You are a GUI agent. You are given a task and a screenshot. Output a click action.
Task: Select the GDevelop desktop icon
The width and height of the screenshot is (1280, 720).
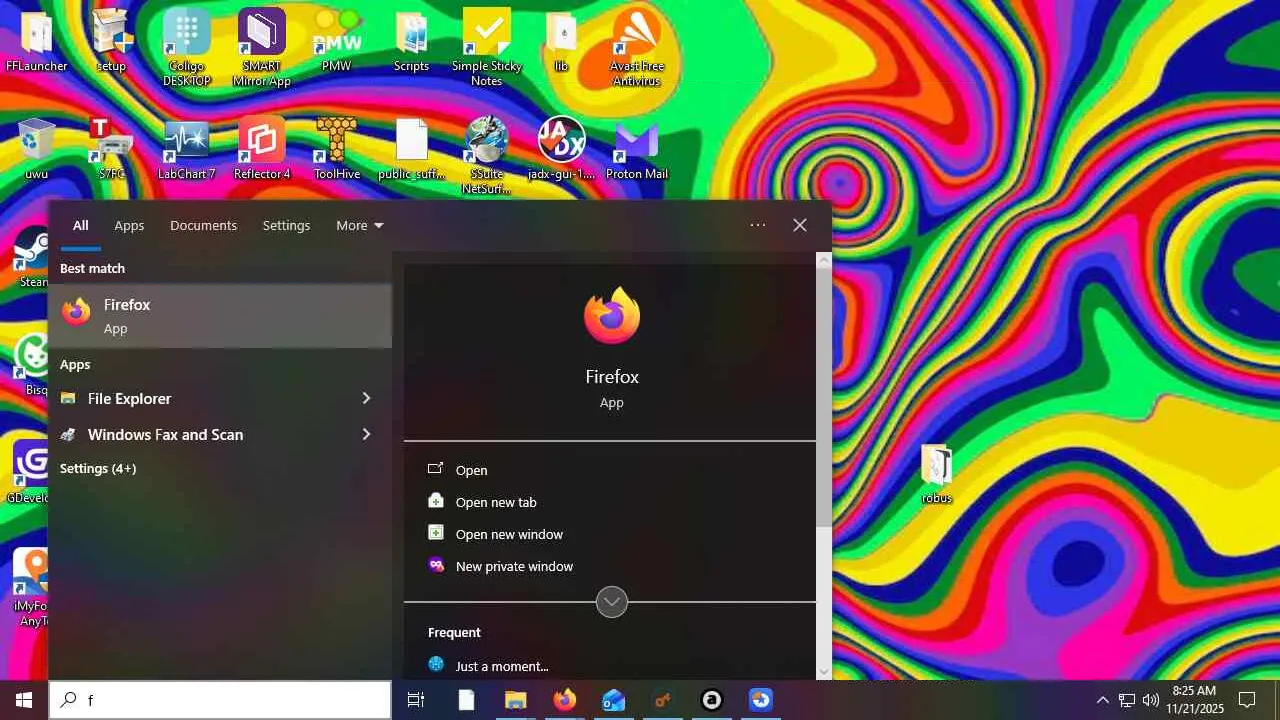point(29,473)
